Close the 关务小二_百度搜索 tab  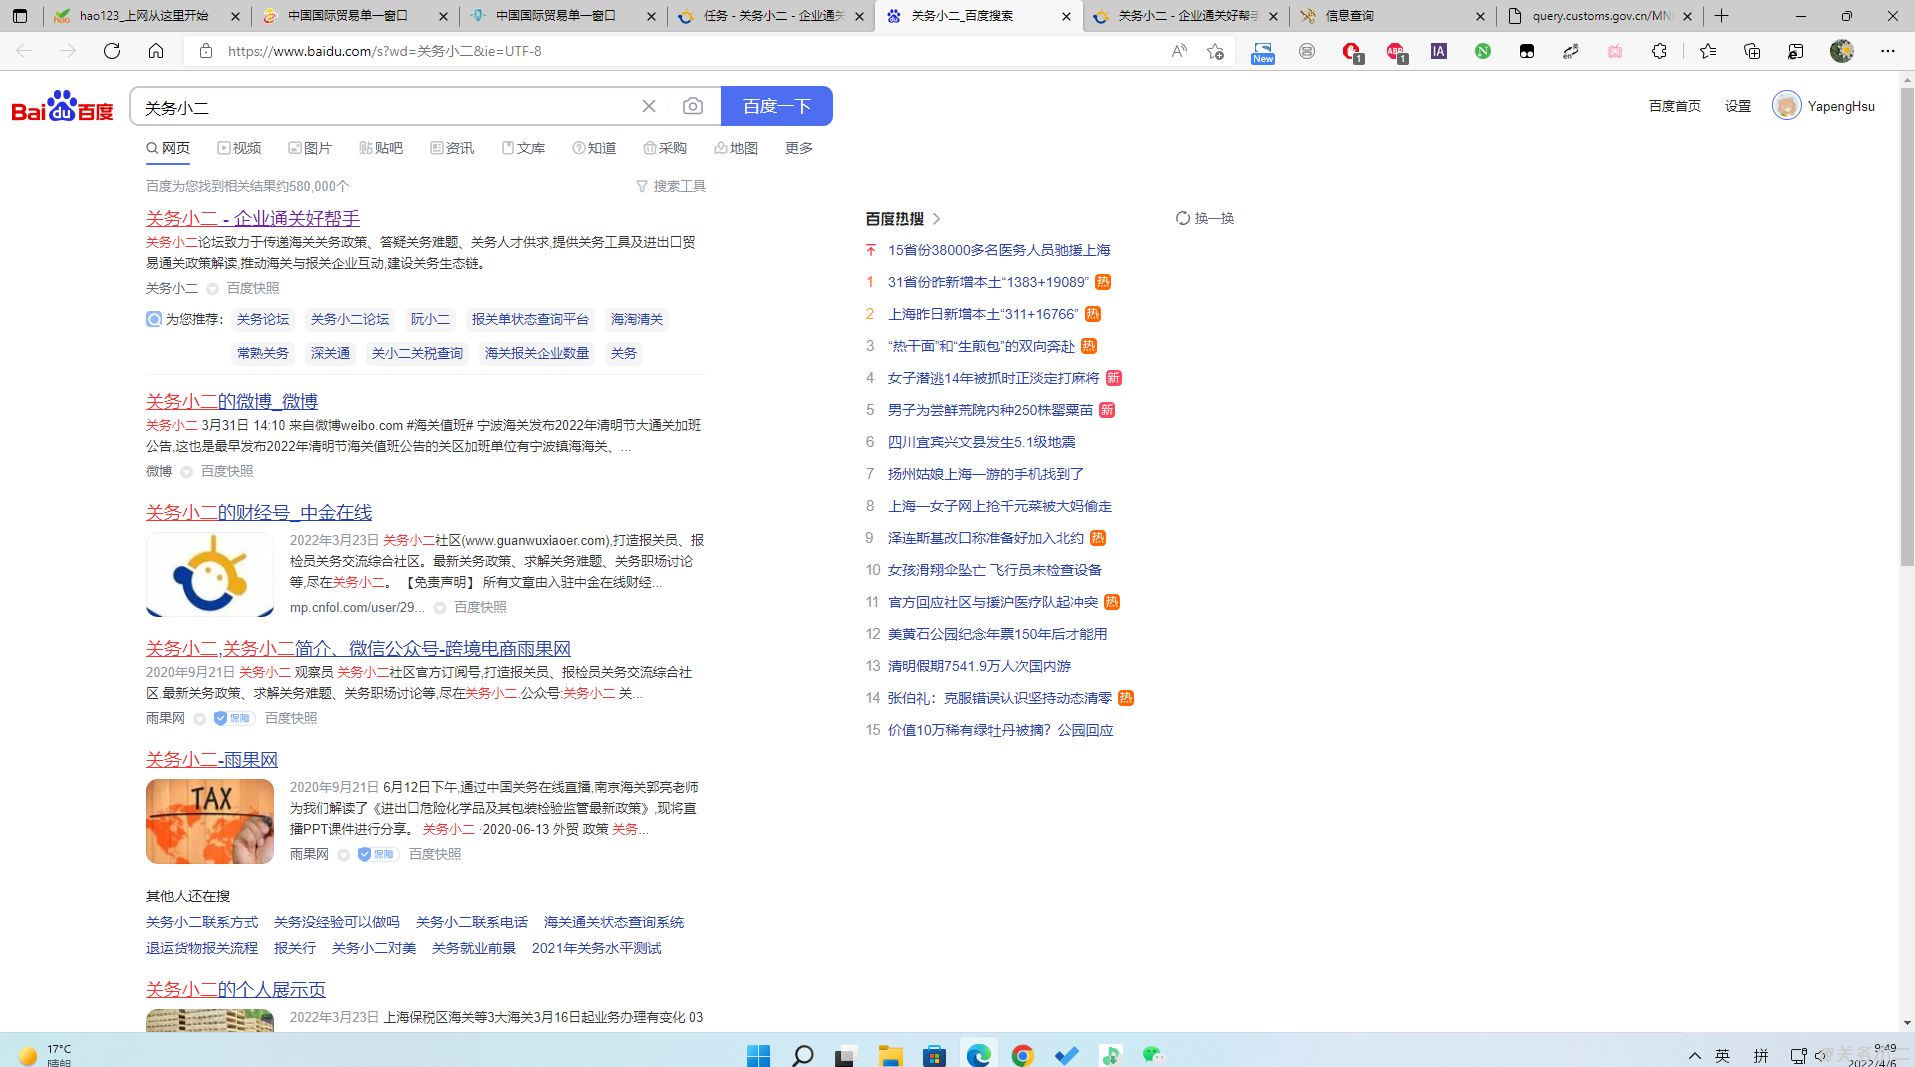click(1066, 16)
